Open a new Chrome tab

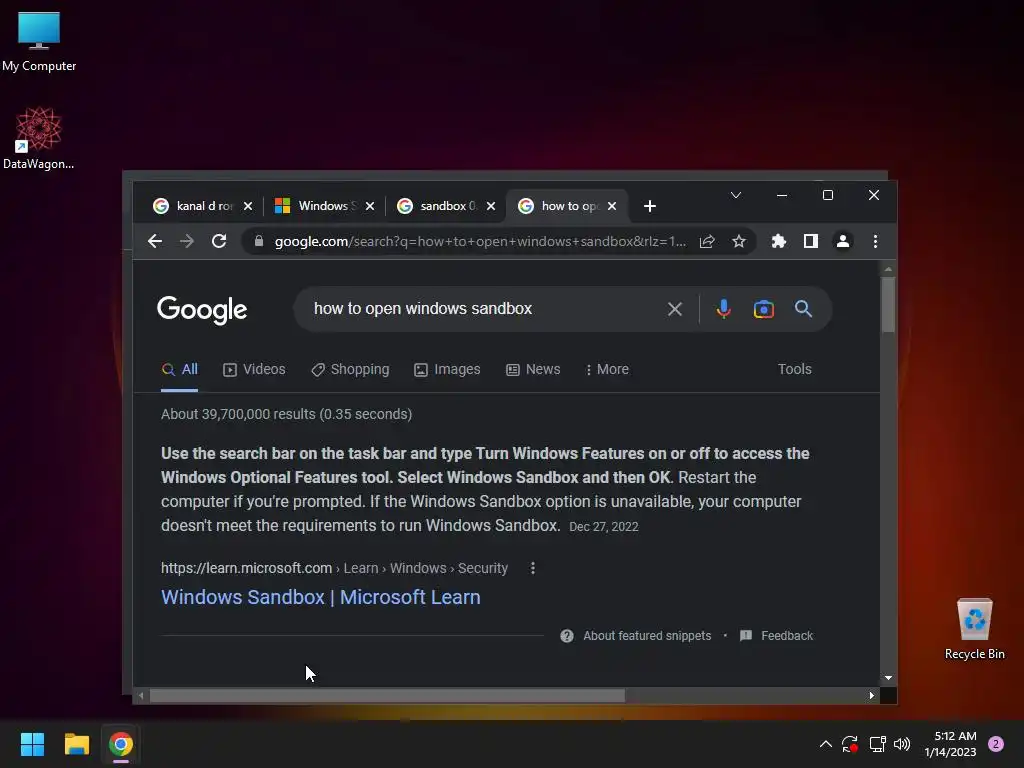(649, 206)
